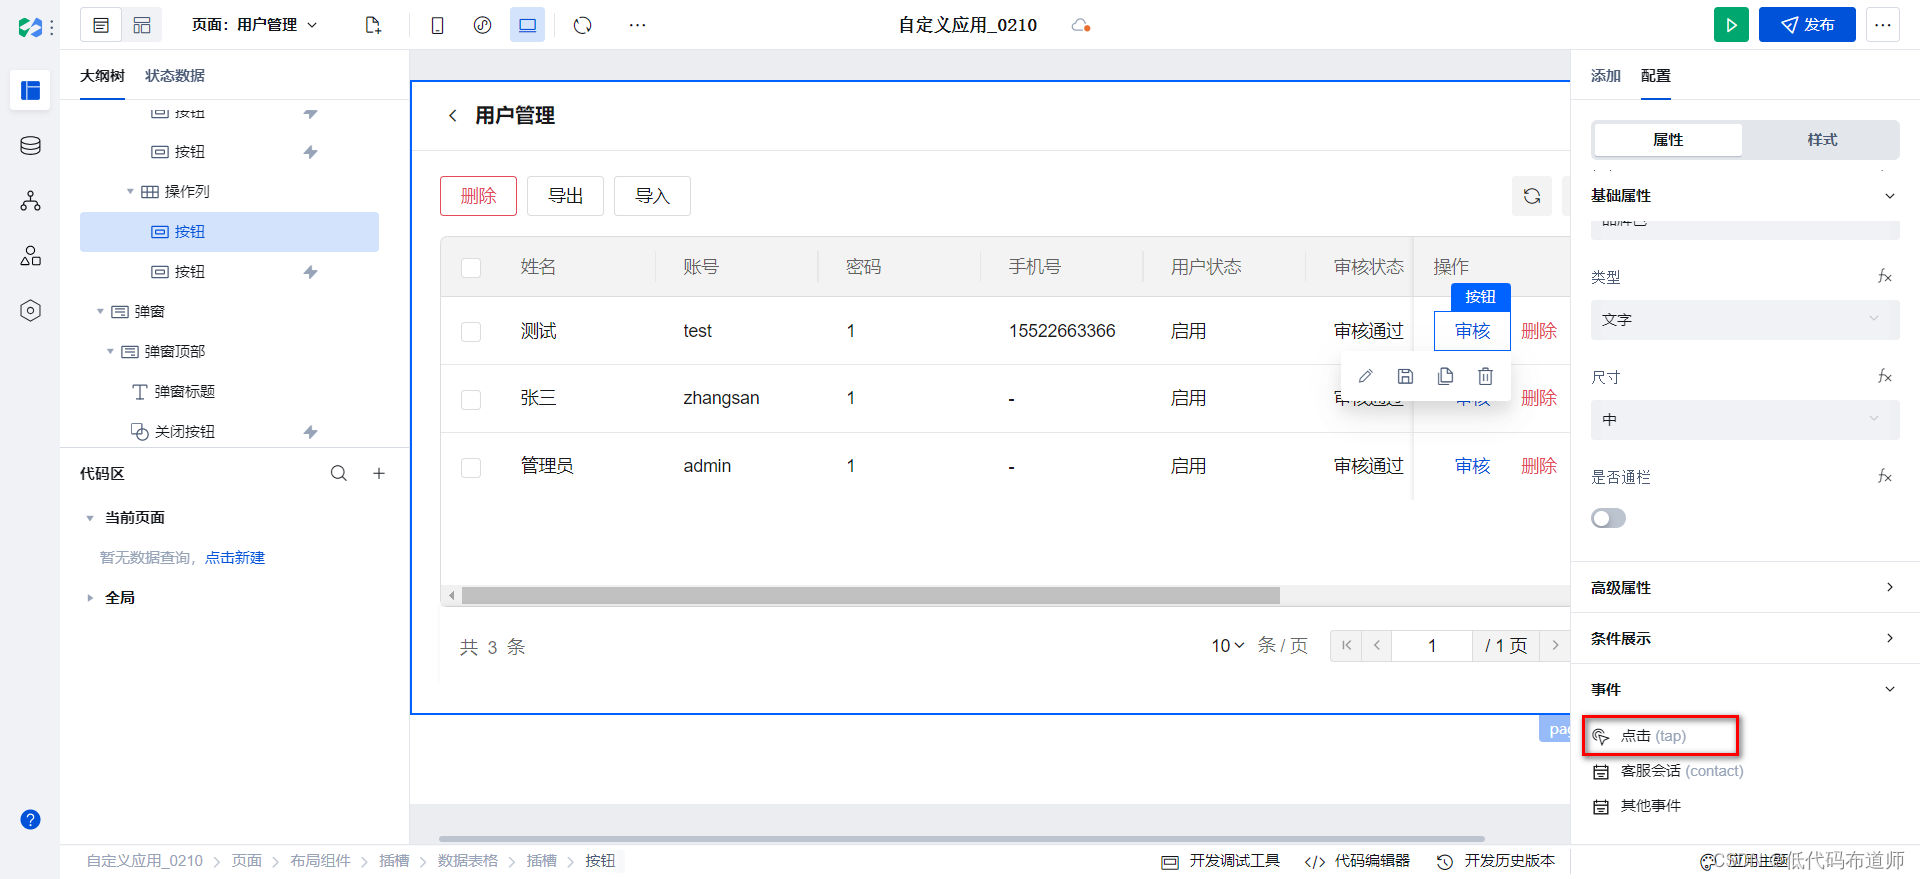
Task: Open the 10 条/页 page size dropdown
Action: pos(1227,646)
